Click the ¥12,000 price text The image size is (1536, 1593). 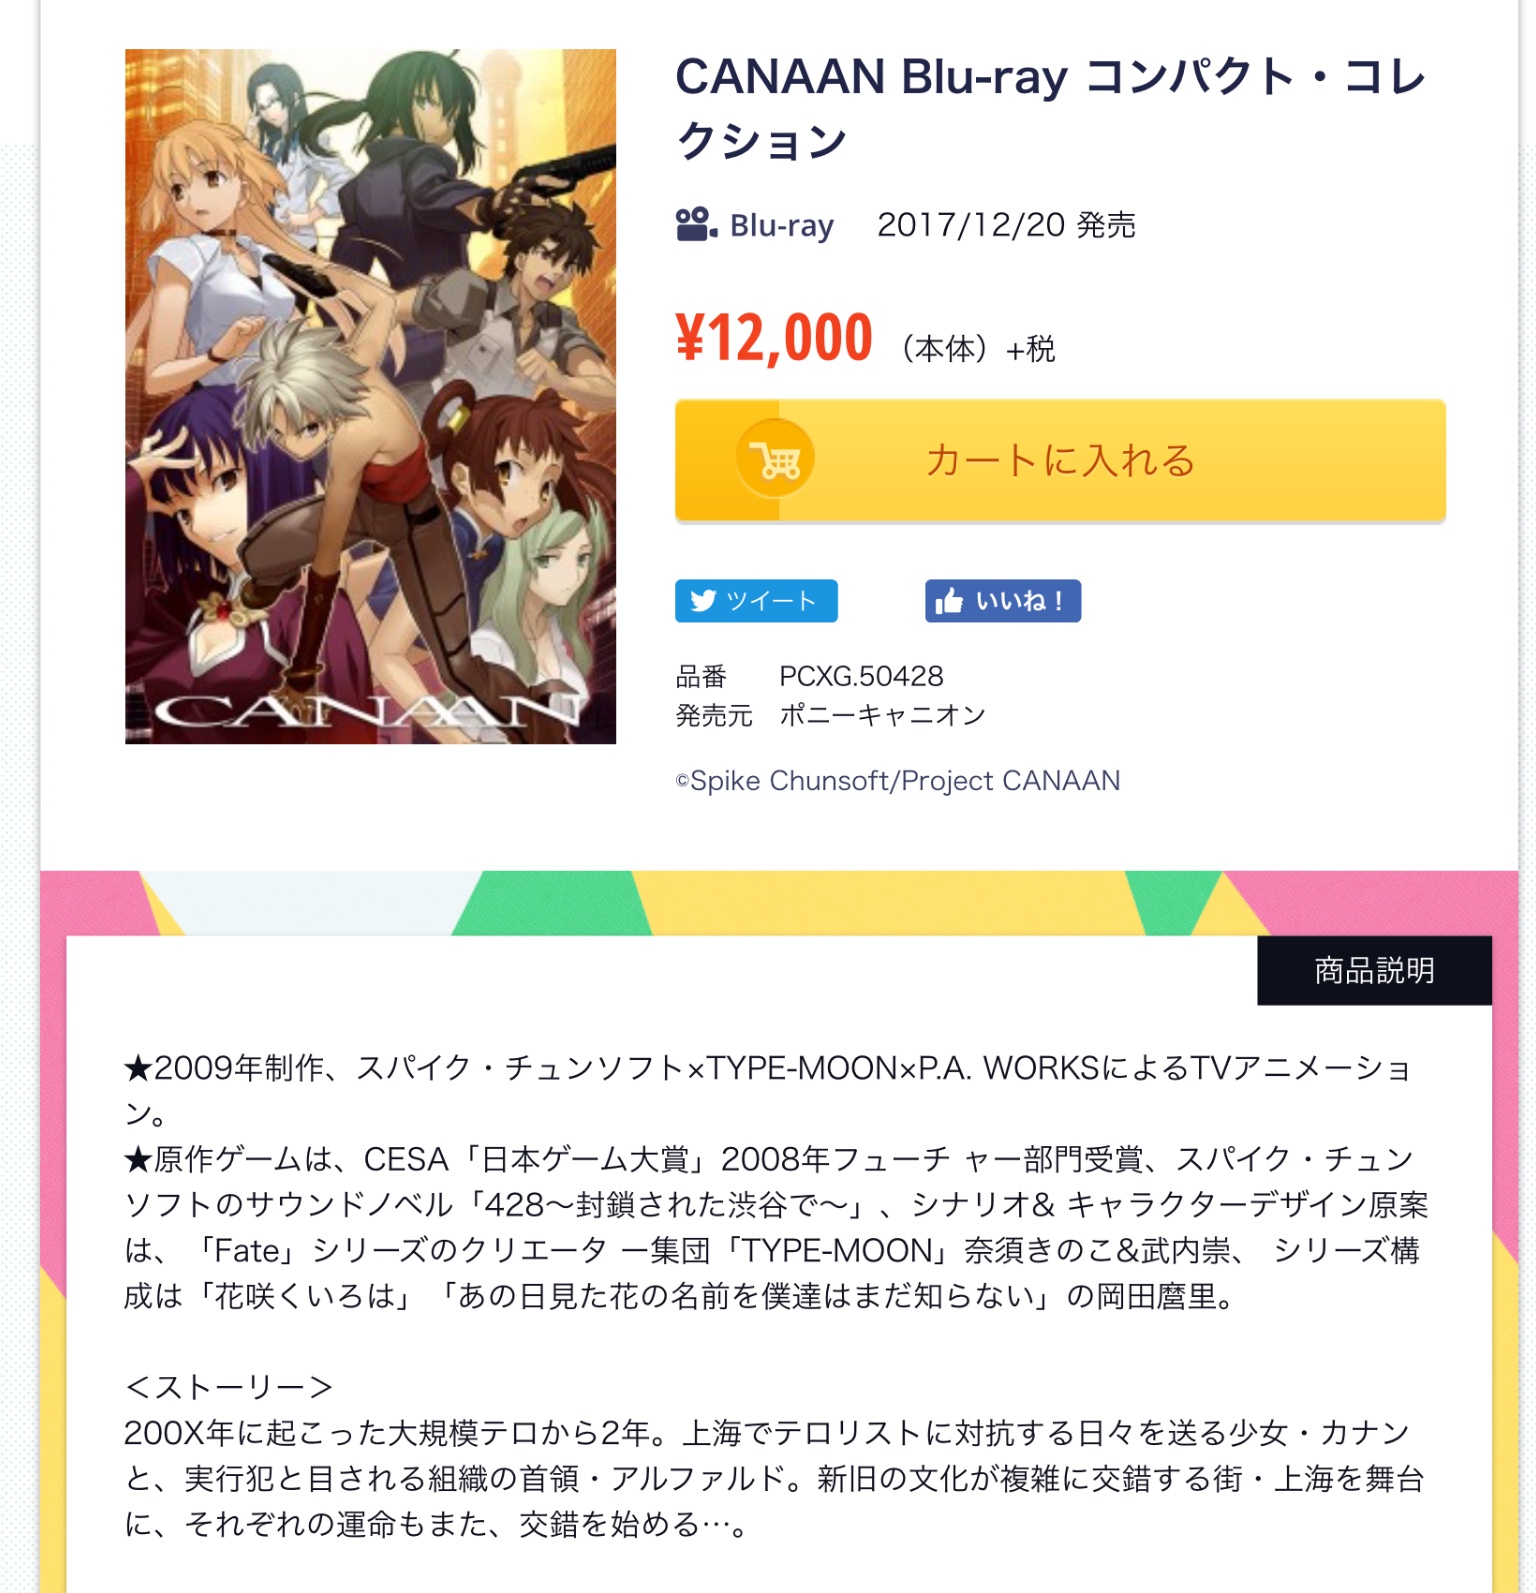tap(774, 338)
